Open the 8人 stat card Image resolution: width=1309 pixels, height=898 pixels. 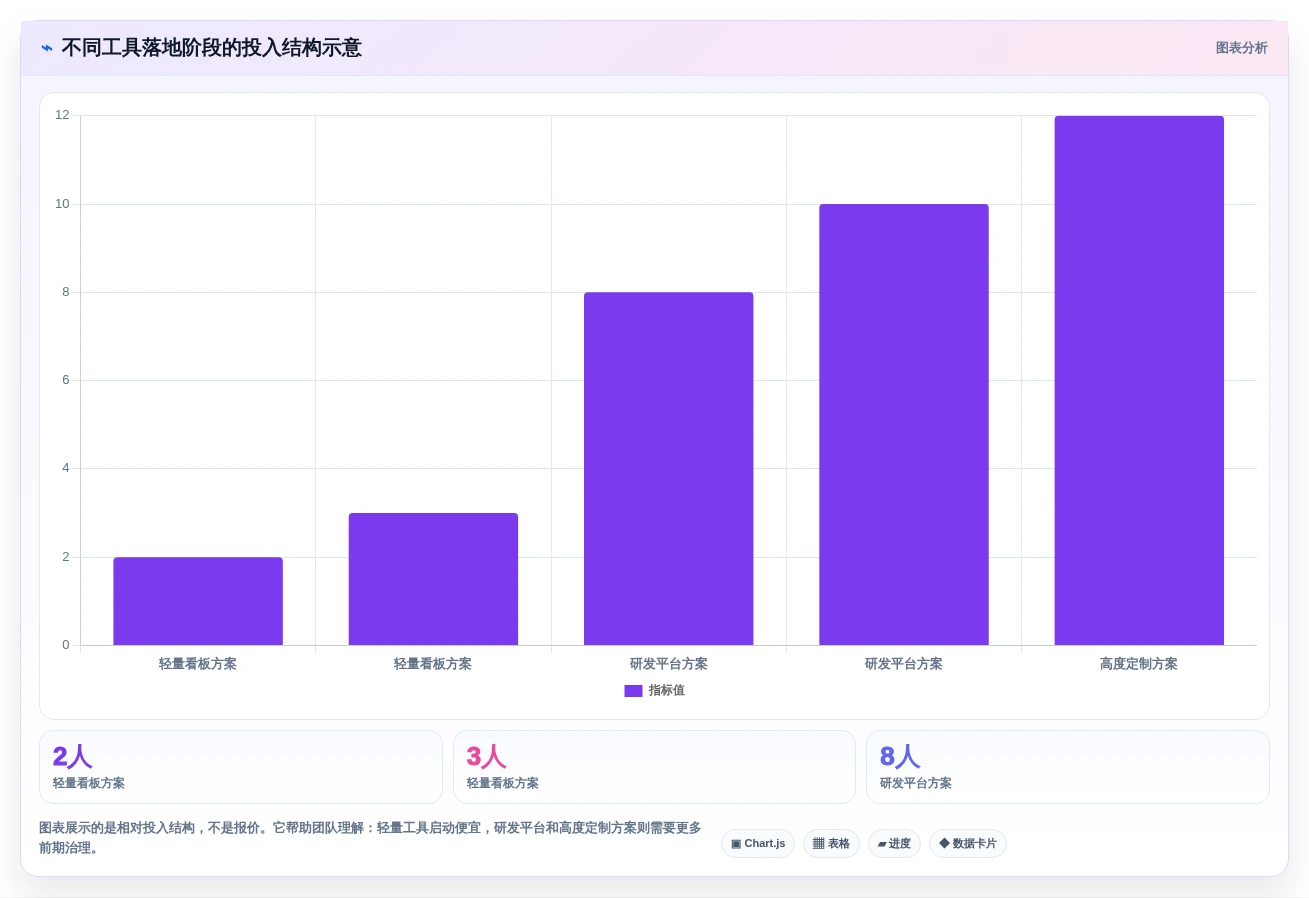(x=1068, y=767)
